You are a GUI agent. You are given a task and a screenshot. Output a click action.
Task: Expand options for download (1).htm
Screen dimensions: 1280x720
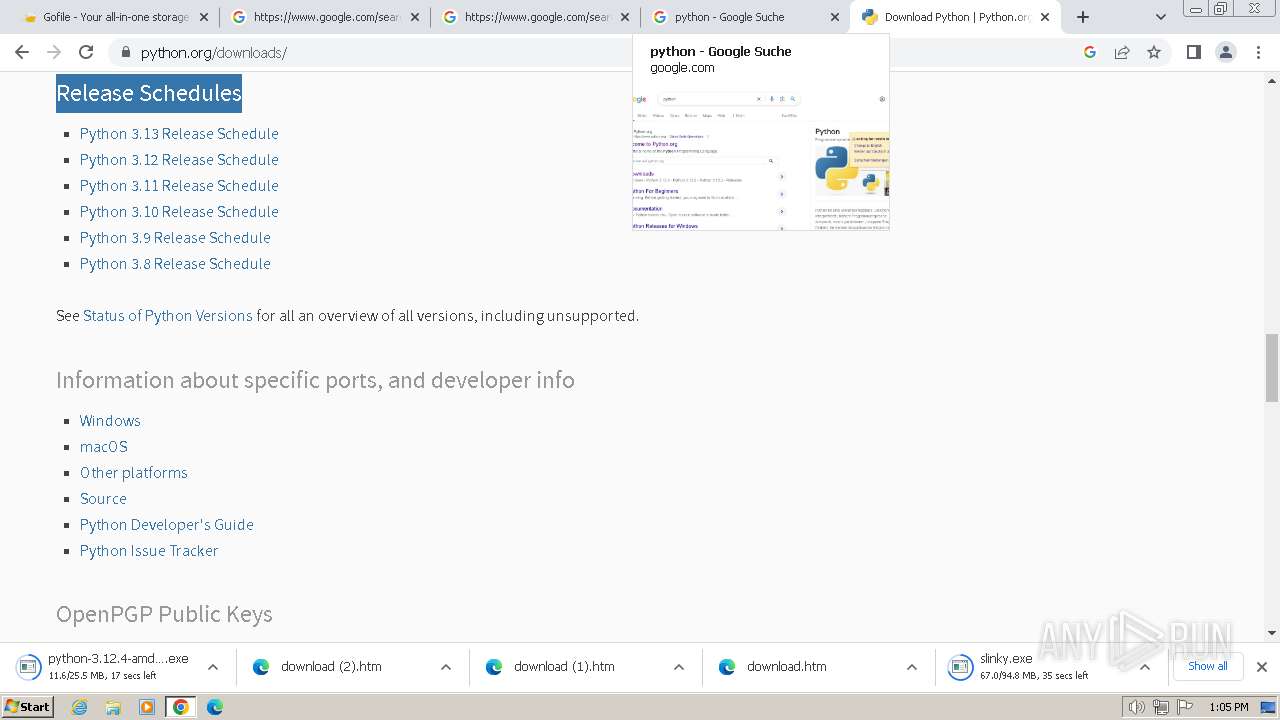678,667
